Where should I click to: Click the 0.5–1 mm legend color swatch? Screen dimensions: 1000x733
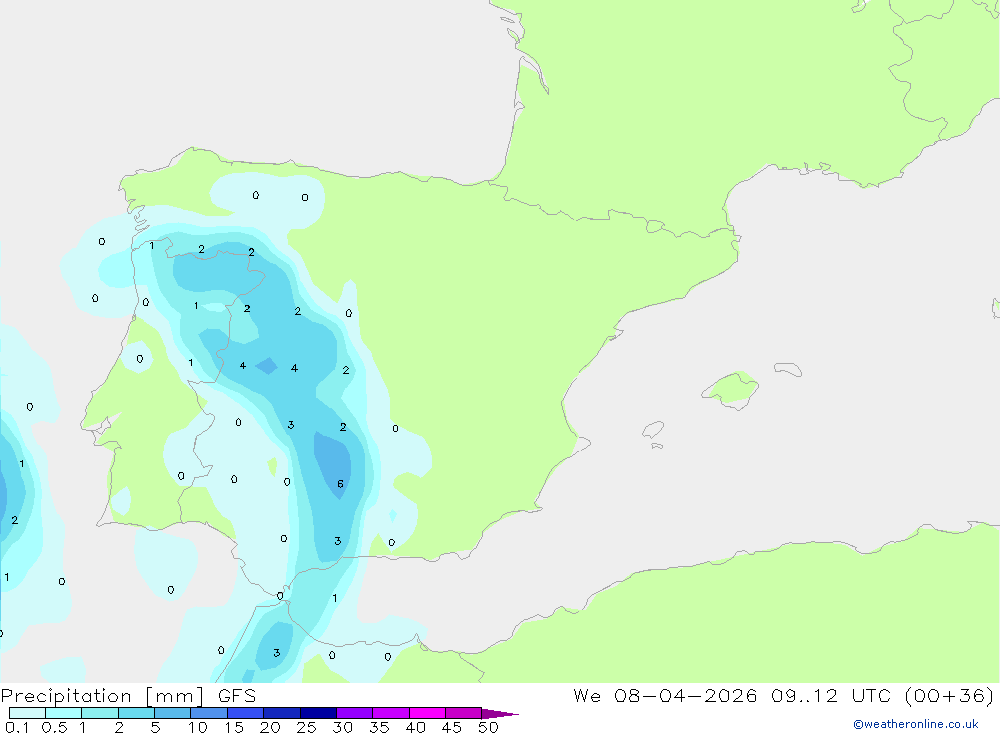[64, 713]
